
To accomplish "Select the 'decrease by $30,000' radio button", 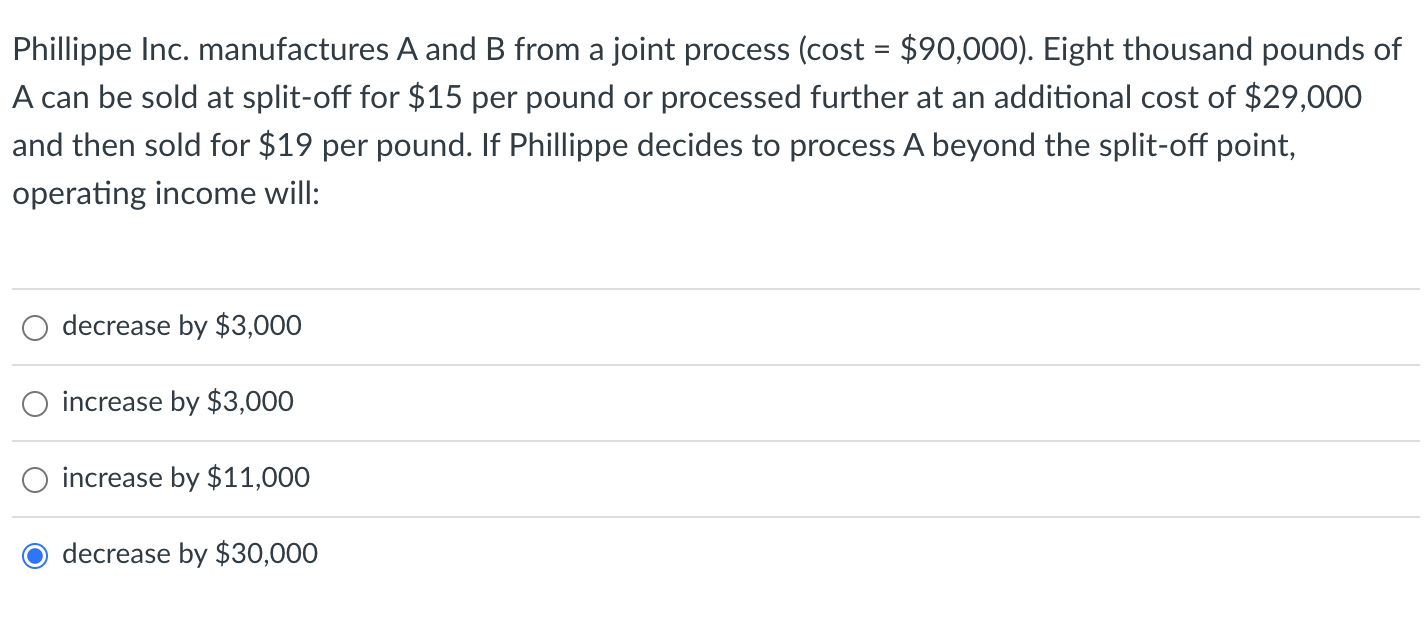I will click(x=35, y=555).
